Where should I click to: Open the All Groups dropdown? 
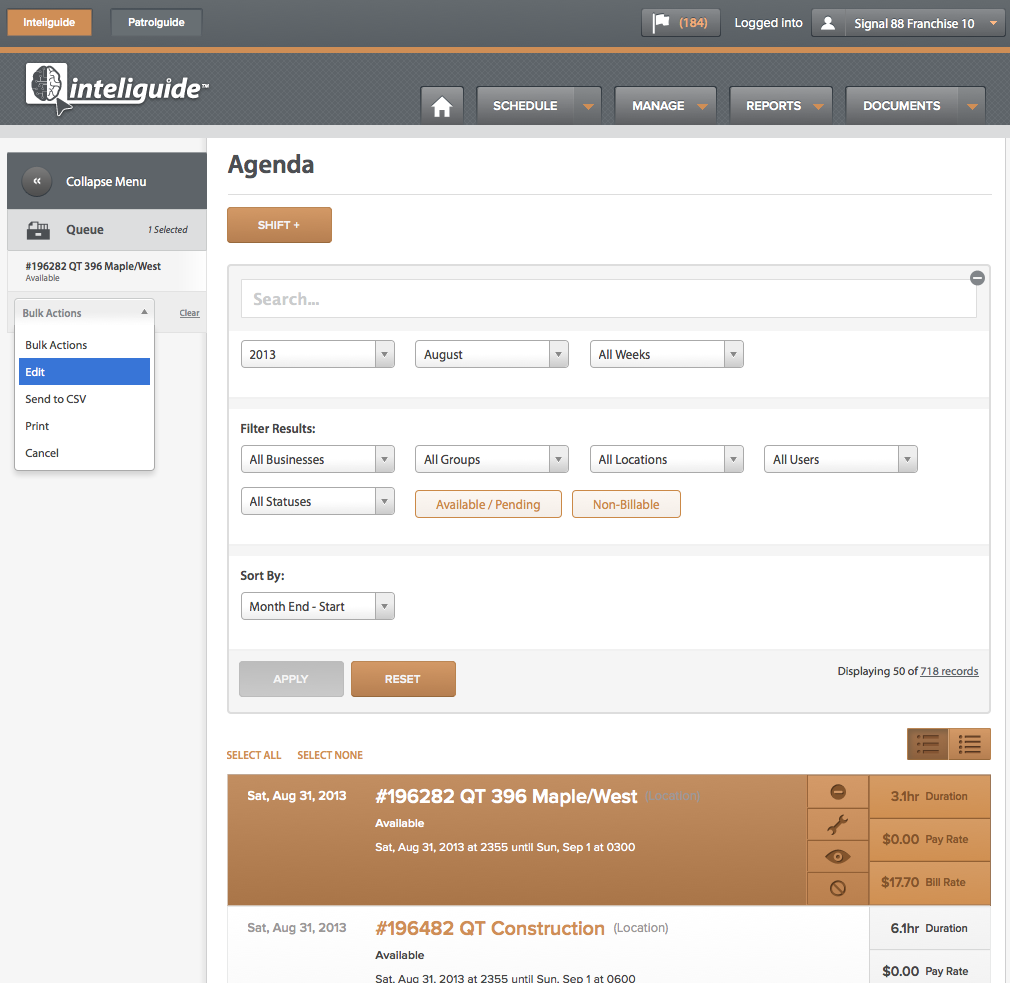[492, 459]
